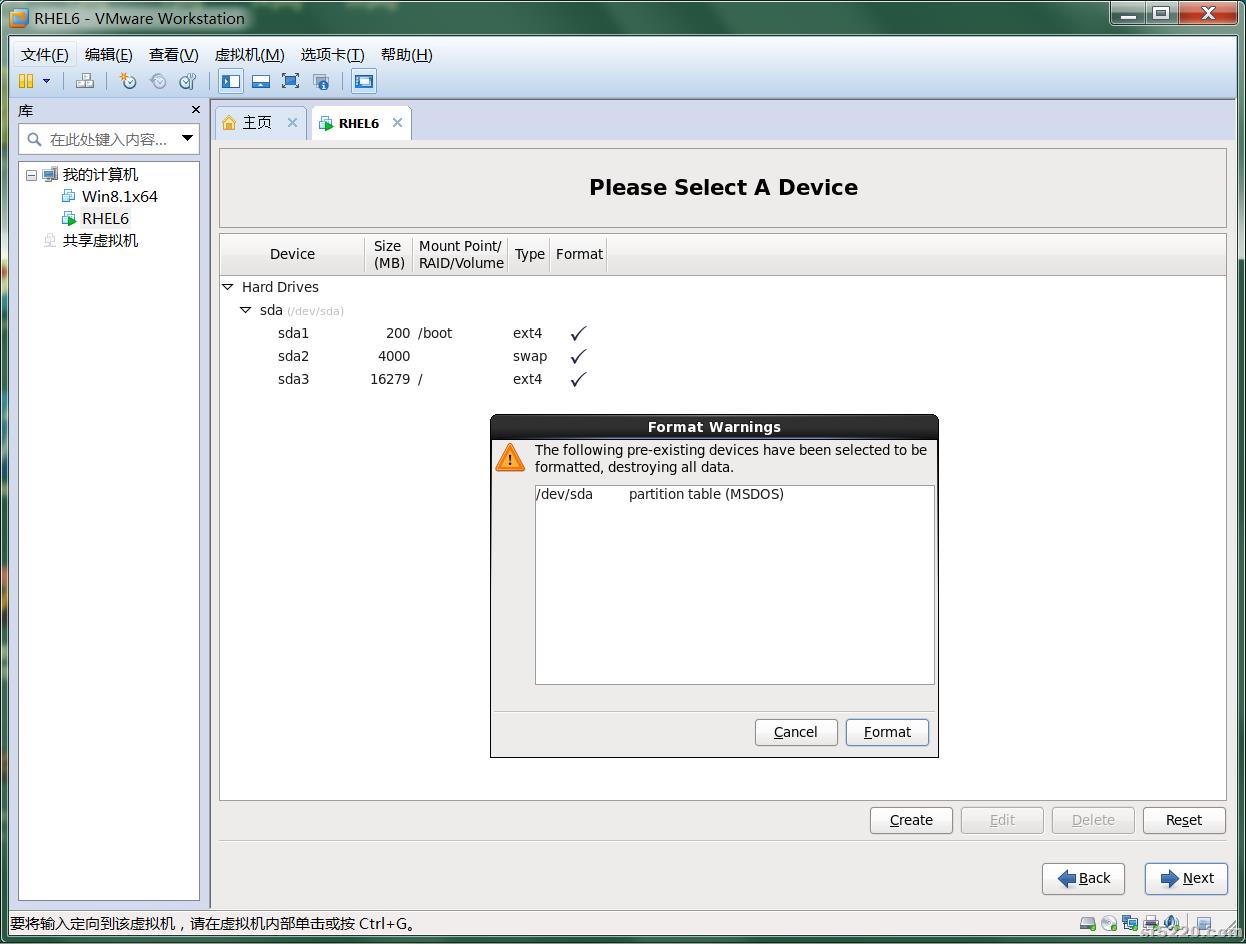The width and height of the screenshot is (1246, 944).
Task: Open the 帮助(H) menu
Action: point(407,55)
